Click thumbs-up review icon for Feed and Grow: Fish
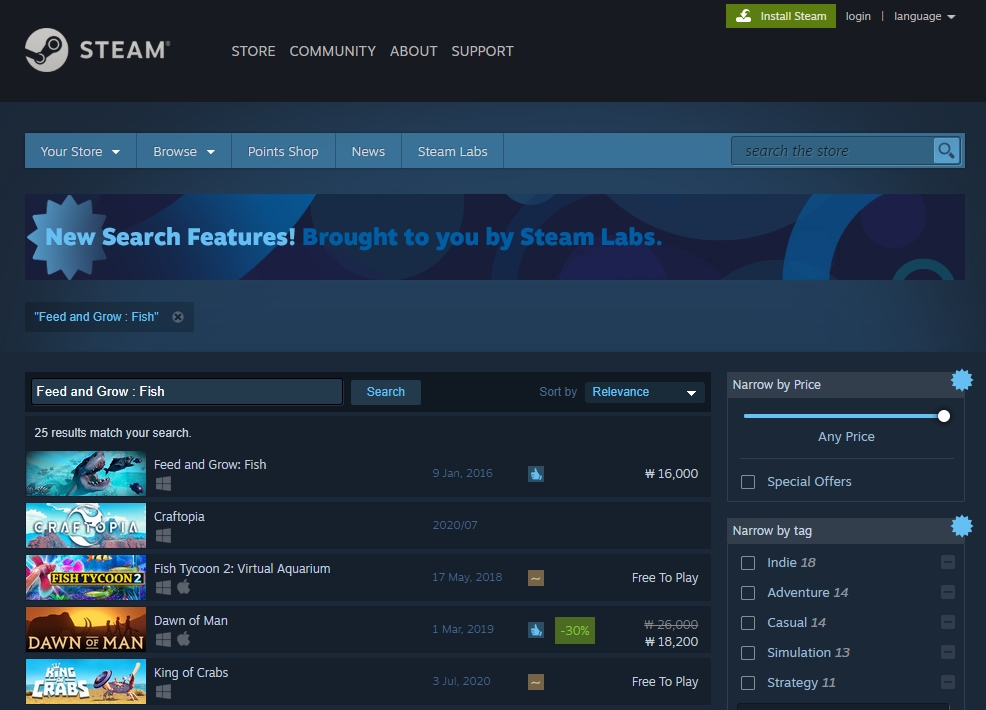This screenshot has height=710, width=986. 536,474
